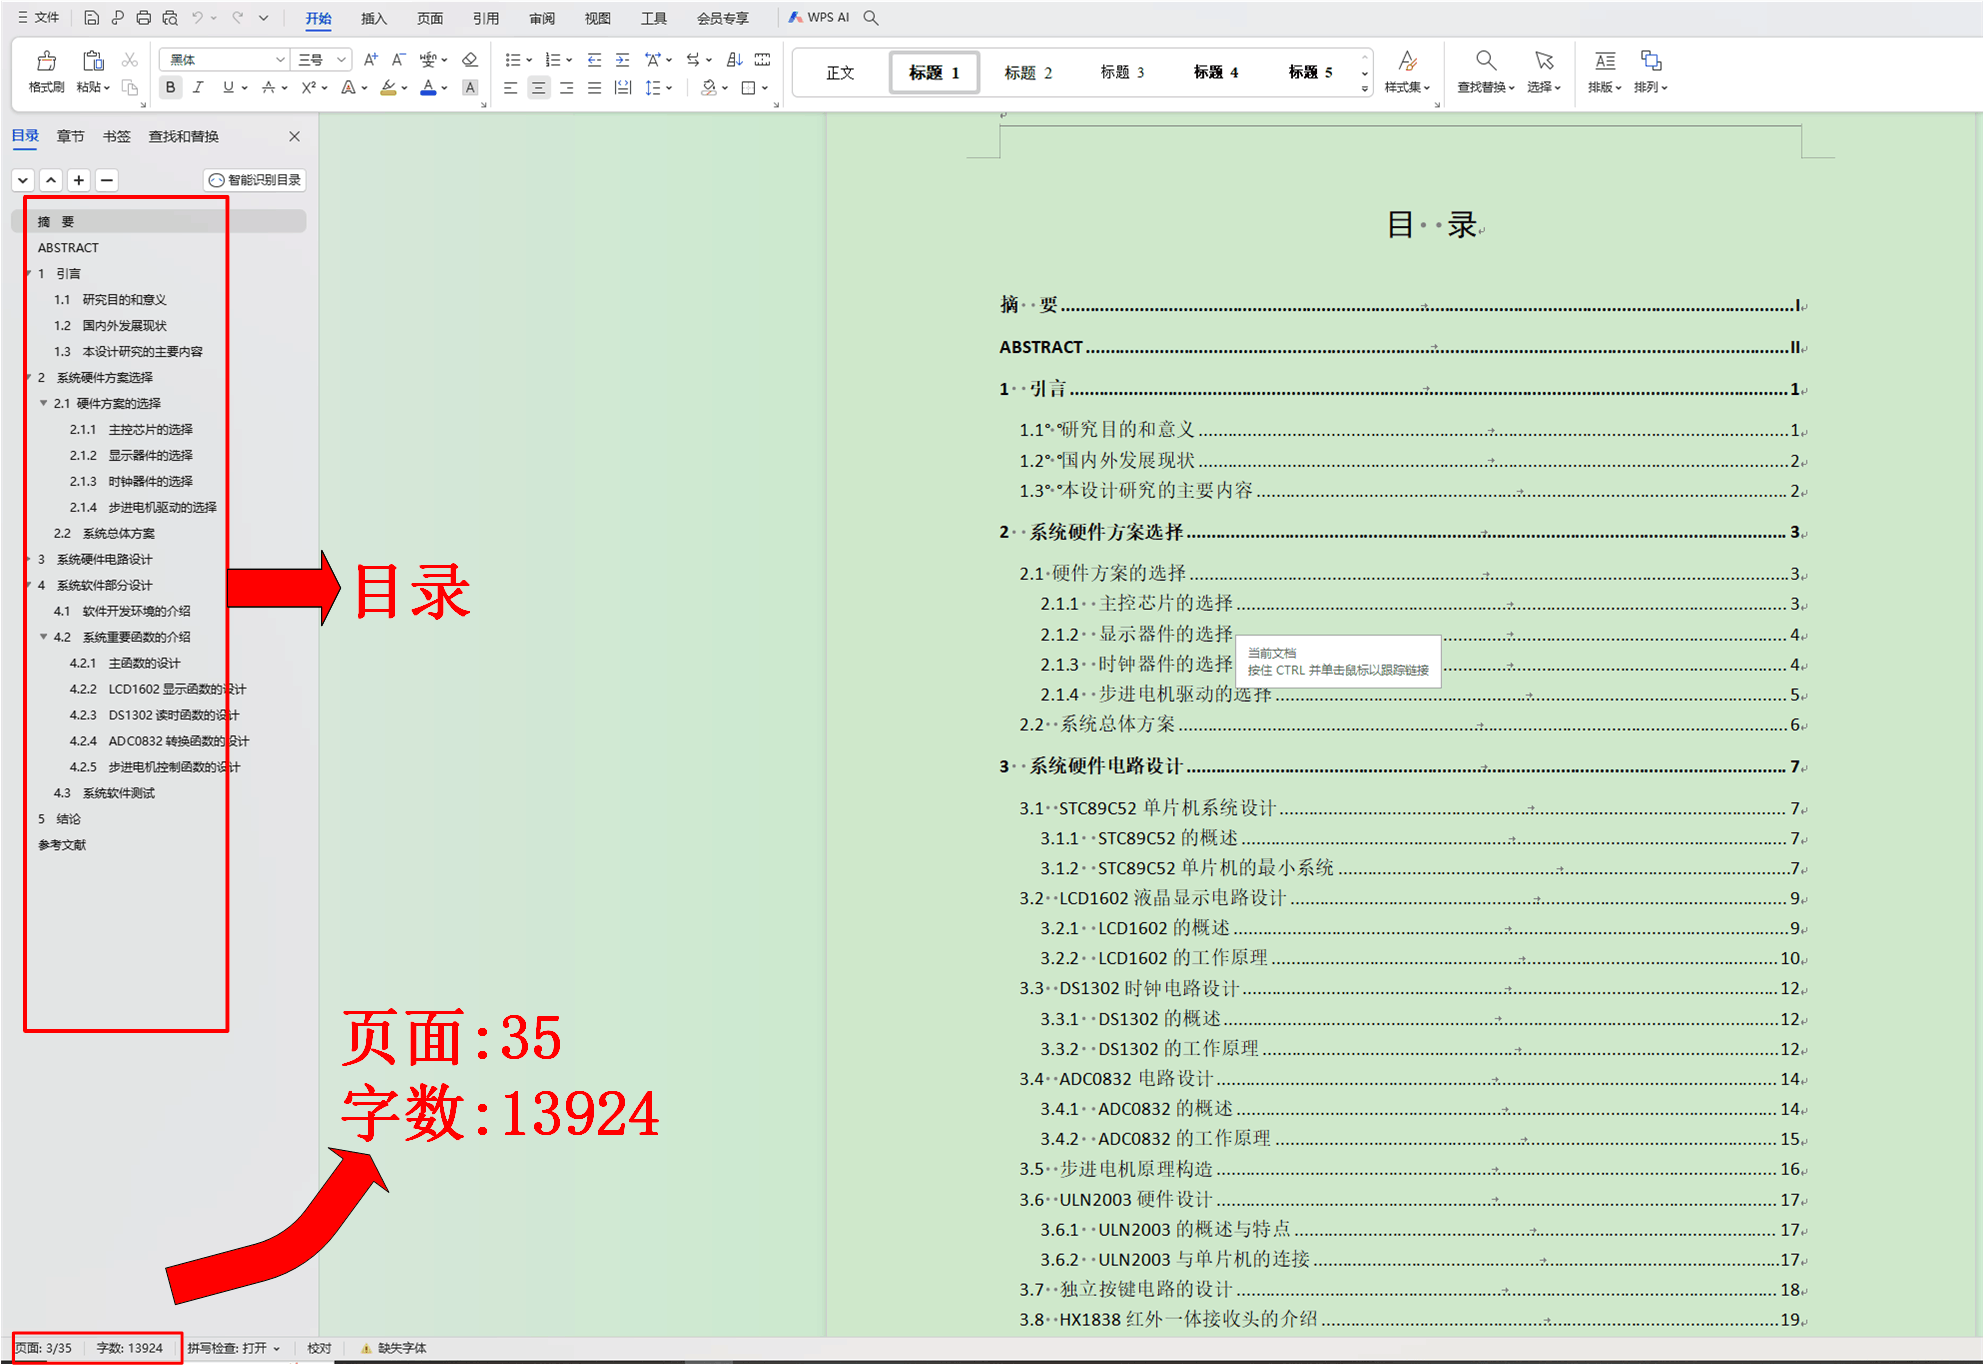
Task: Collapse the 2.1 硬件方案的选择 outline node
Action: tap(43, 403)
